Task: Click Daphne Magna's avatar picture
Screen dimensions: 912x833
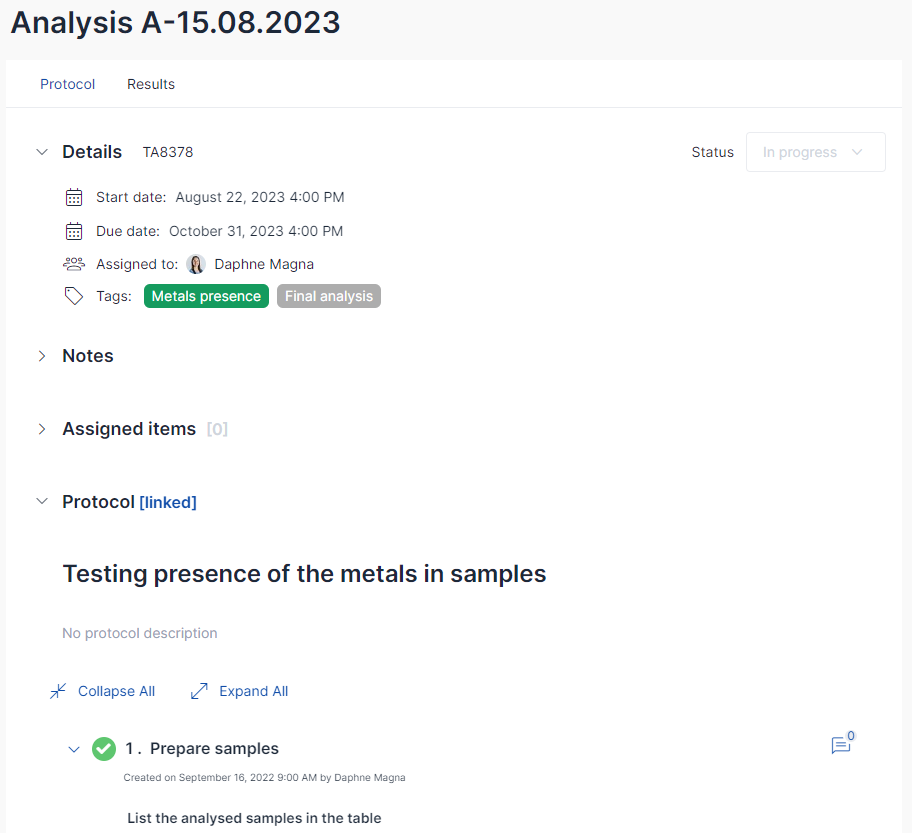Action: pyautogui.click(x=196, y=264)
